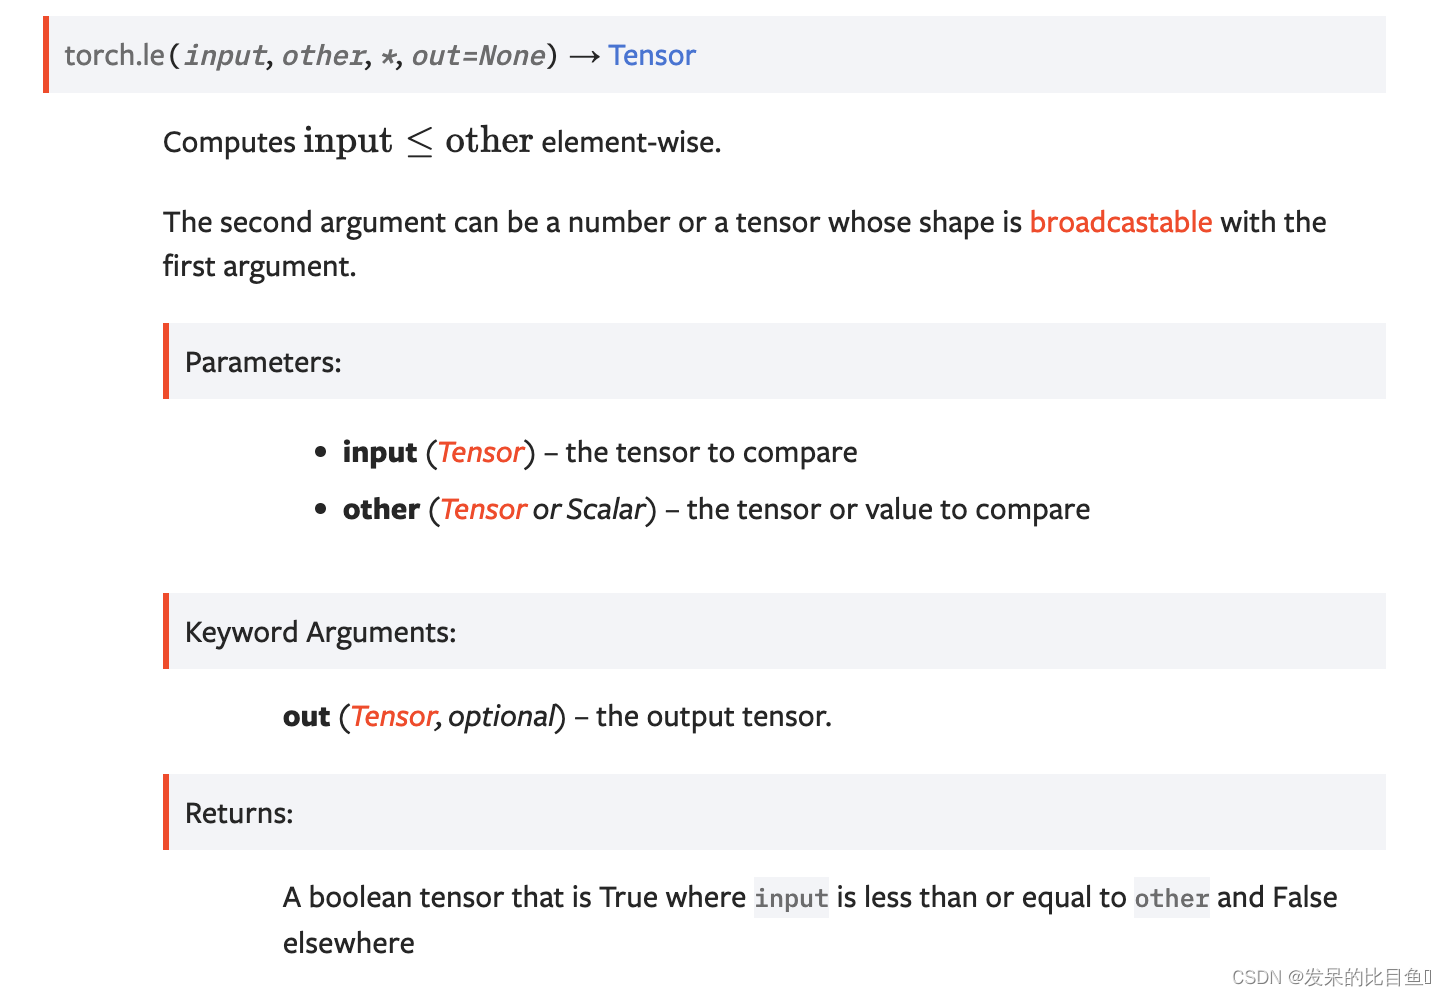The image size is (1446, 996).
Task: Click the bold input parameter name
Action: pyautogui.click(x=379, y=453)
